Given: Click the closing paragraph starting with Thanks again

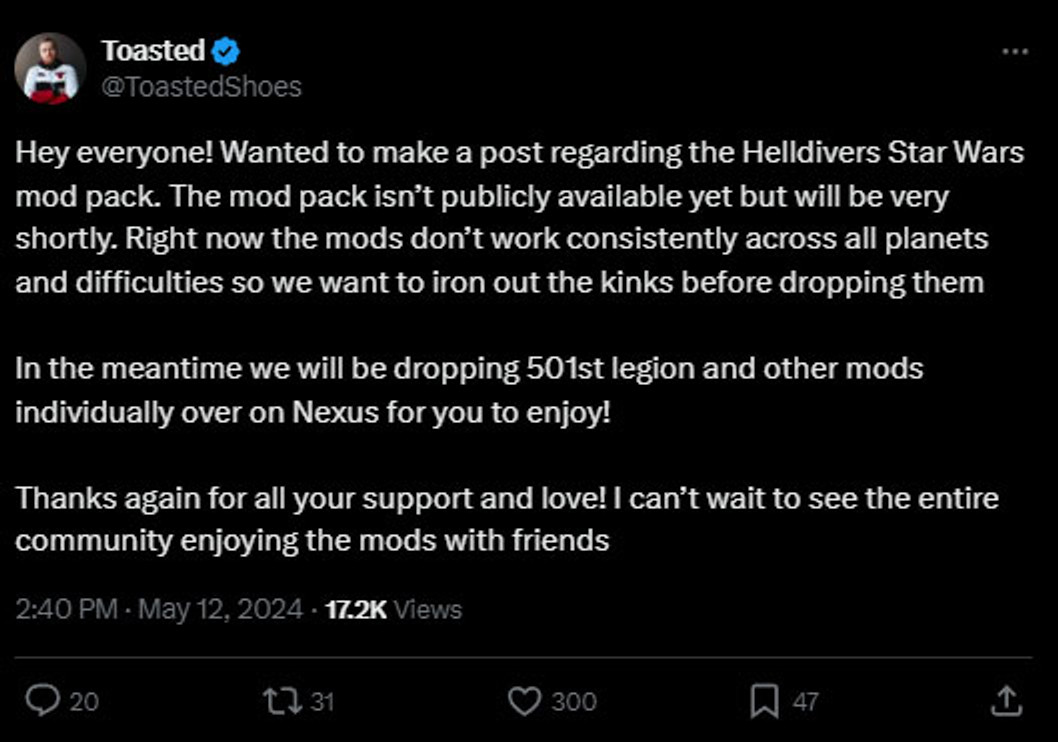Looking at the screenshot, I should (x=507, y=519).
